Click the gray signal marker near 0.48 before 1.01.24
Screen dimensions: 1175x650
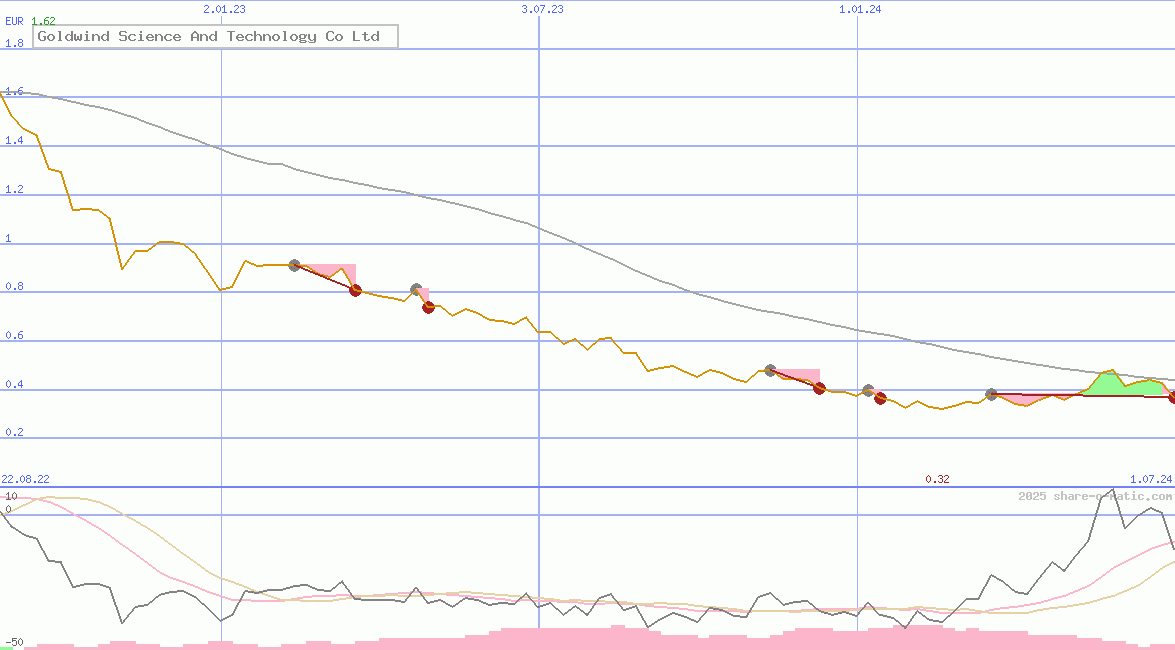(770, 370)
